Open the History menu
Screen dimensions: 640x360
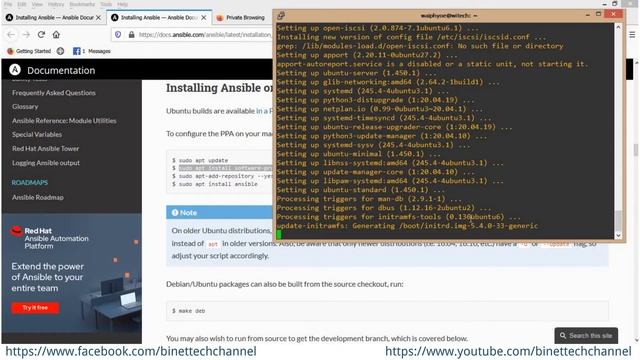pyautogui.click(x=56, y=4)
